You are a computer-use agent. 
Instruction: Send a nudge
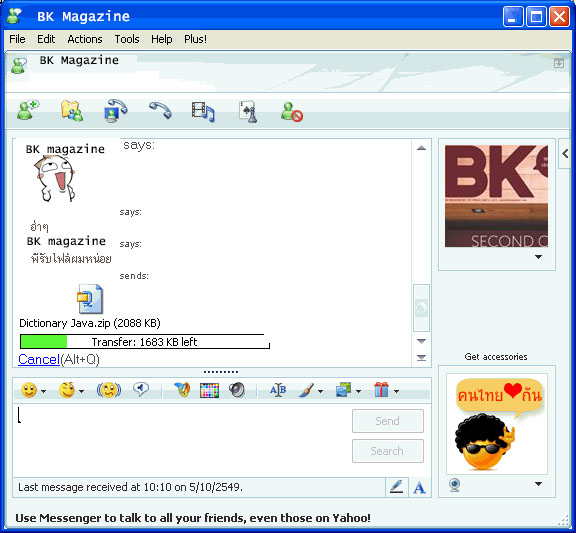109,390
